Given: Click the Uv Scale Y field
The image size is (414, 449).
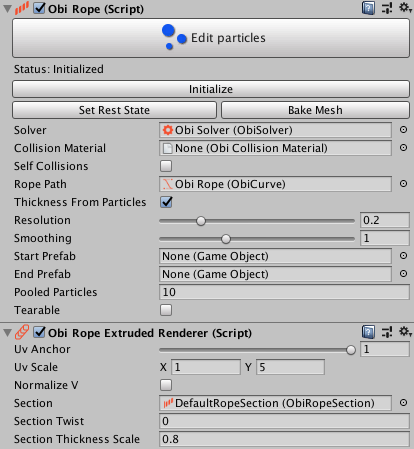Looking at the screenshot, I should 290,367.
